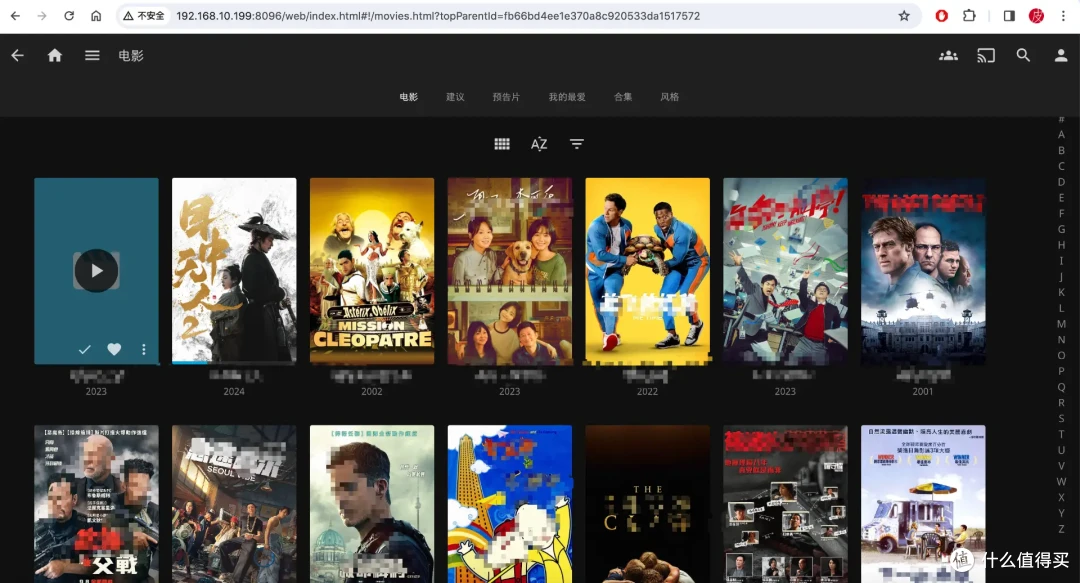Go to the Jellyfin home icon
Image resolution: width=1080 pixels, height=583 pixels.
pyautogui.click(x=54, y=56)
